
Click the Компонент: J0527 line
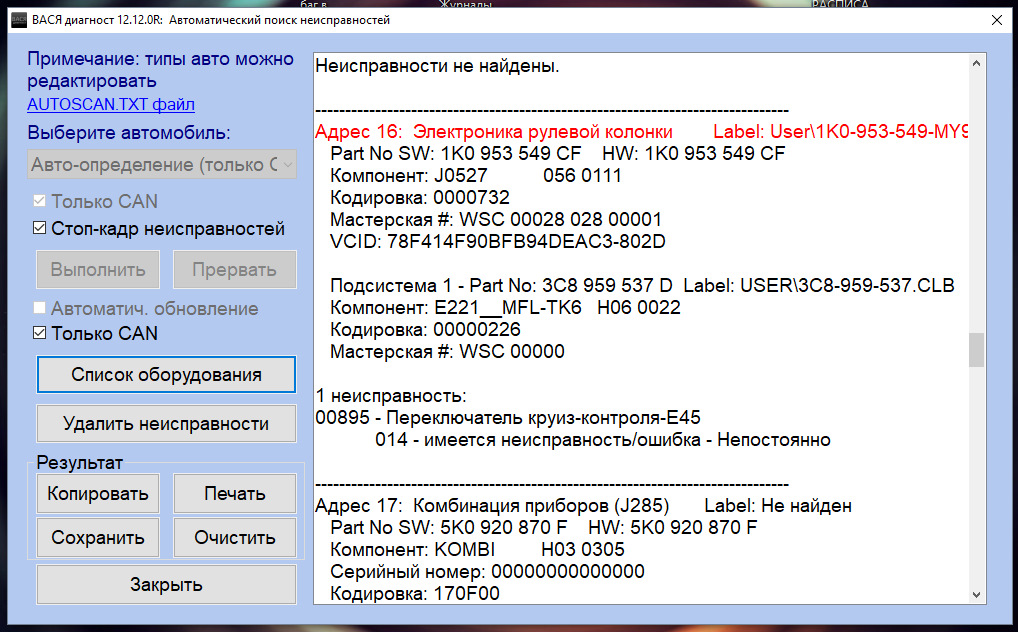476,175
